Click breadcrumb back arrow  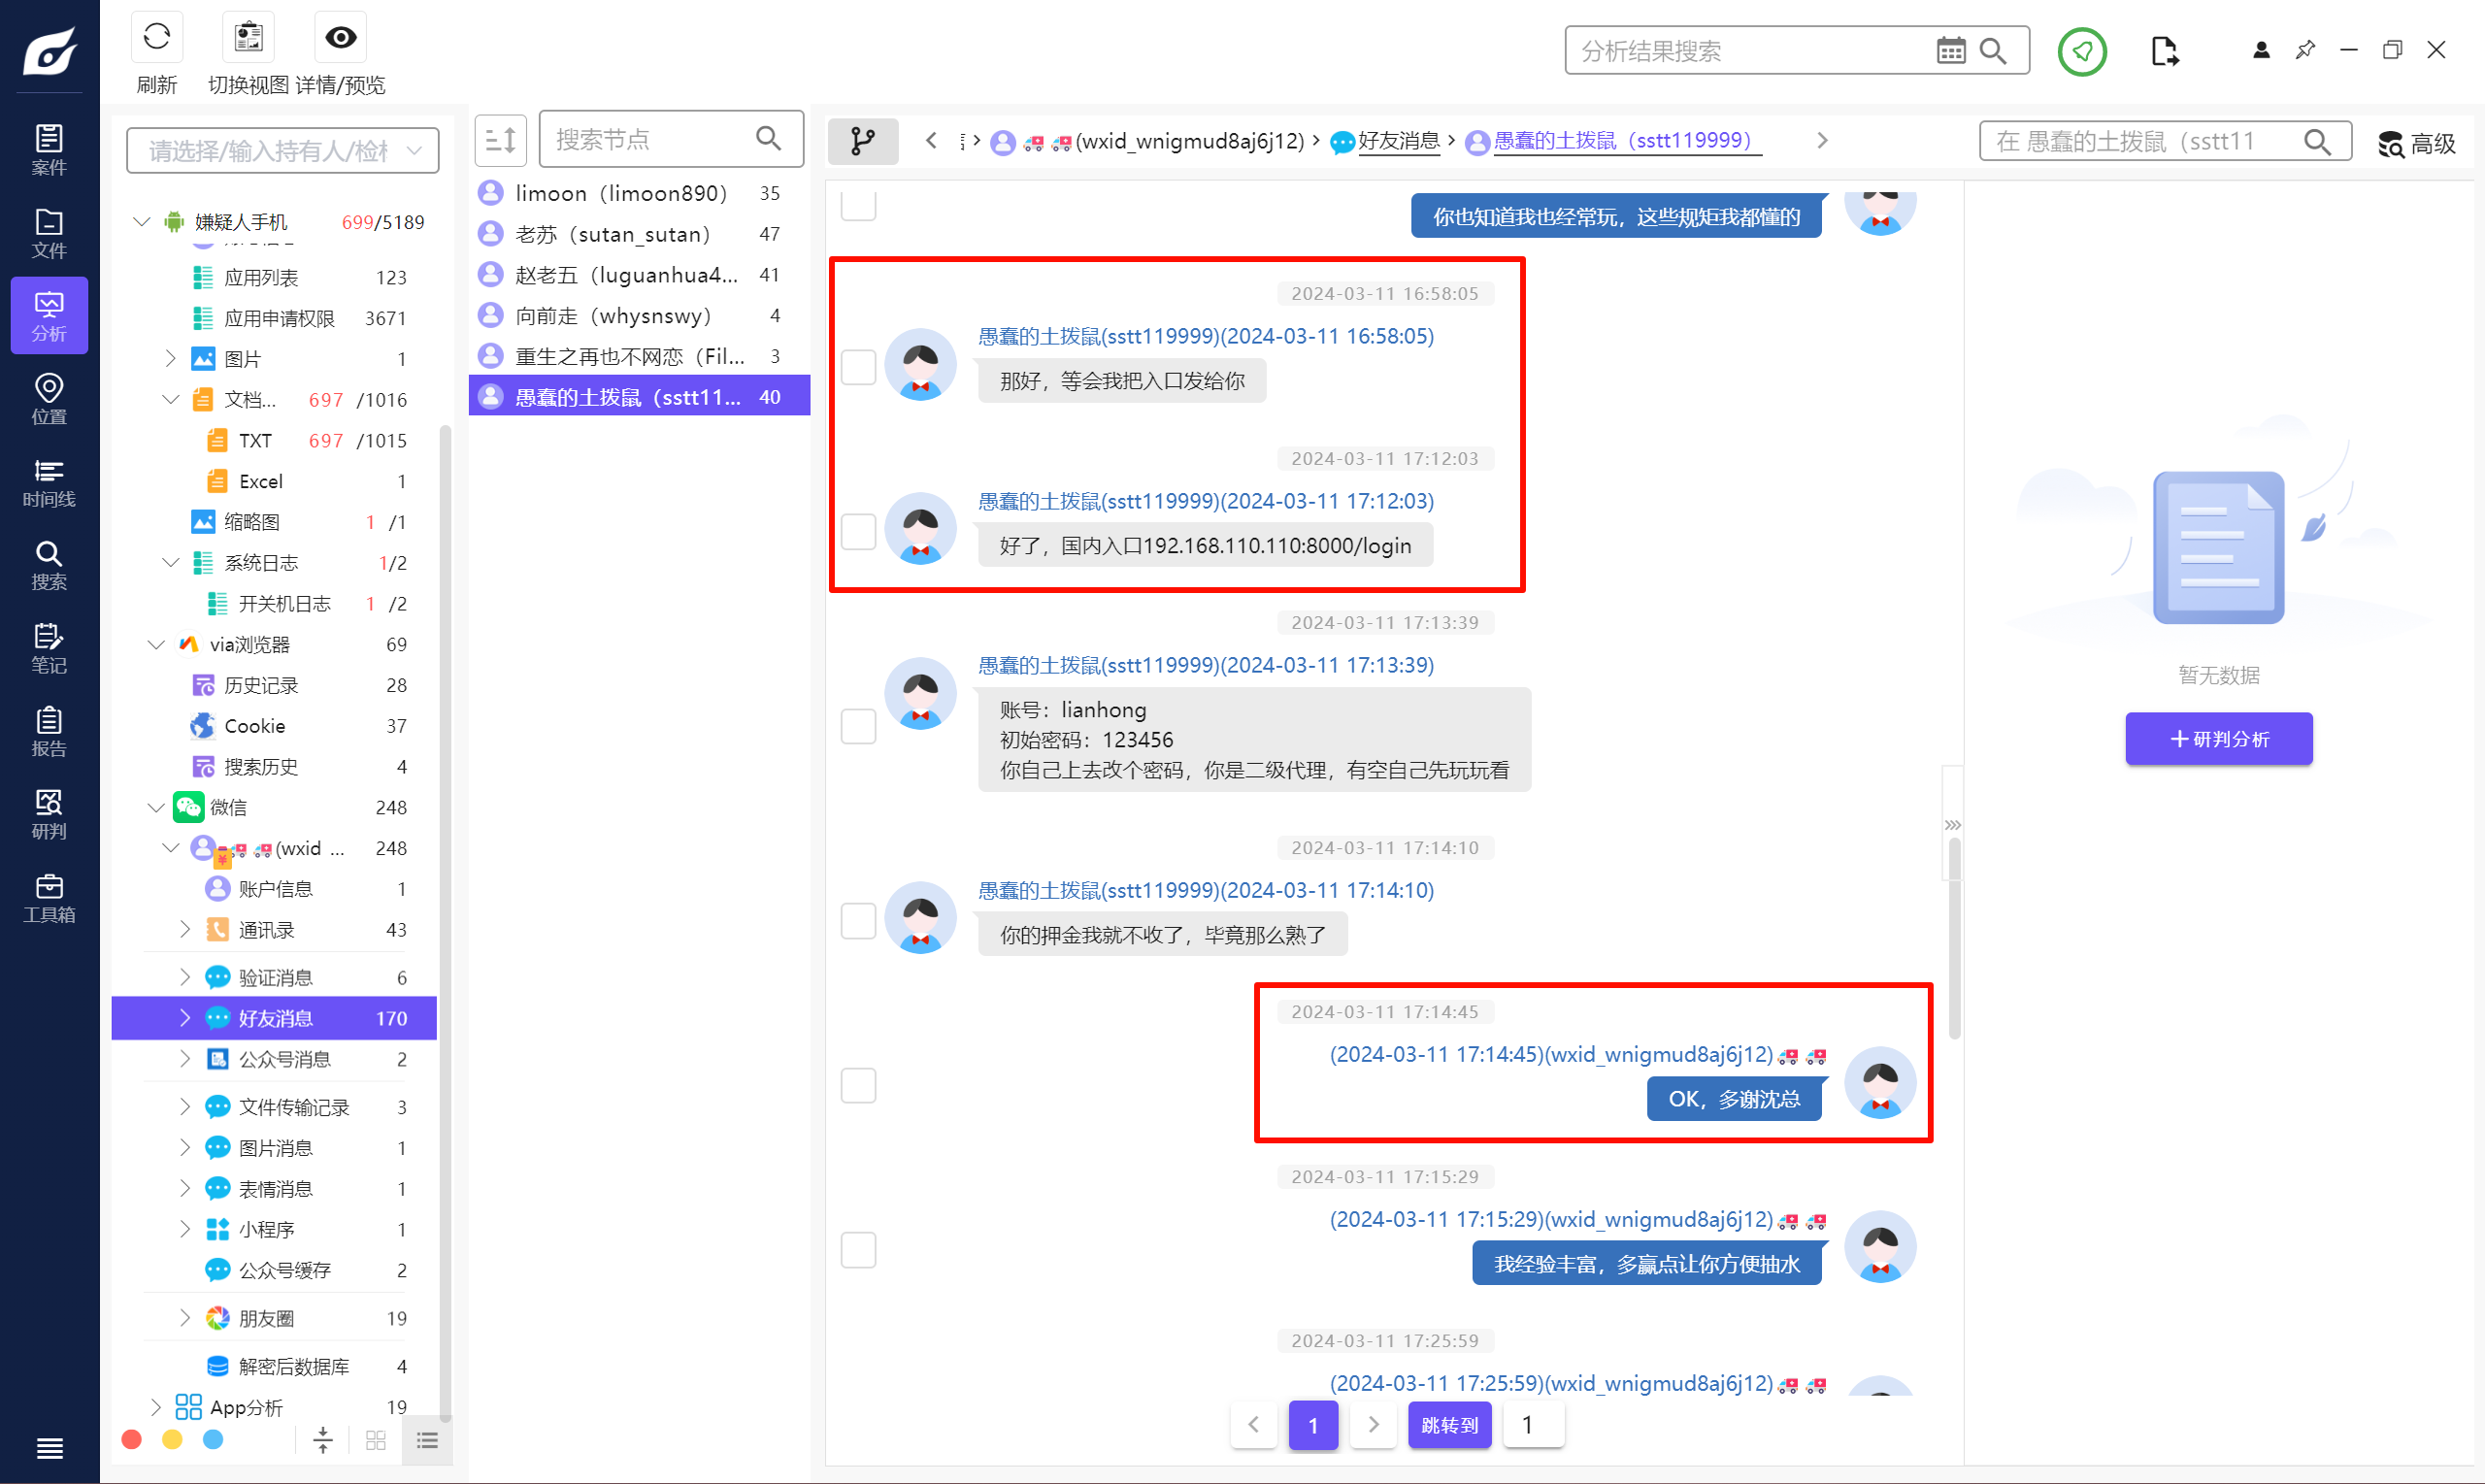click(931, 141)
